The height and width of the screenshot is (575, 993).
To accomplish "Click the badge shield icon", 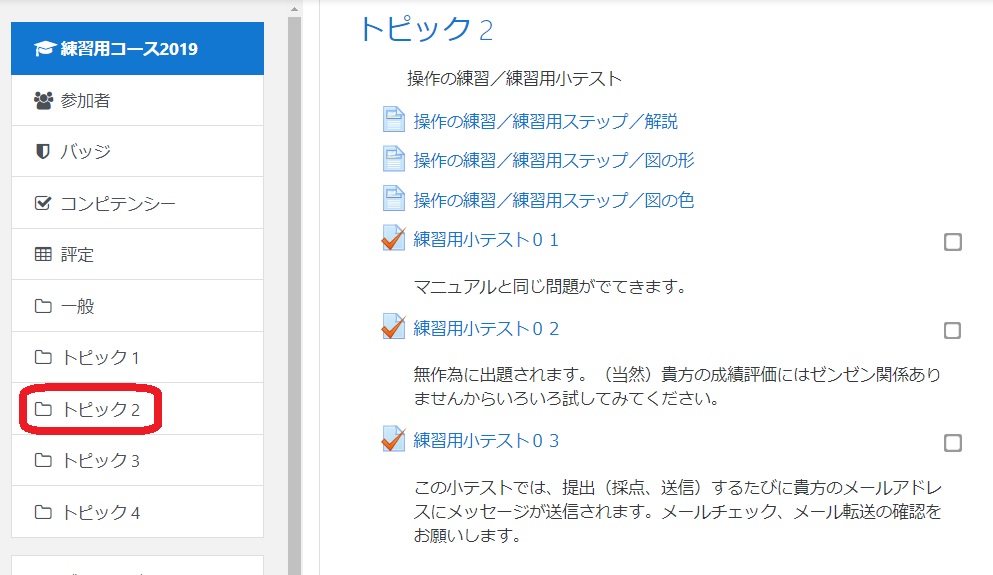I will click(x=42, y=151).
